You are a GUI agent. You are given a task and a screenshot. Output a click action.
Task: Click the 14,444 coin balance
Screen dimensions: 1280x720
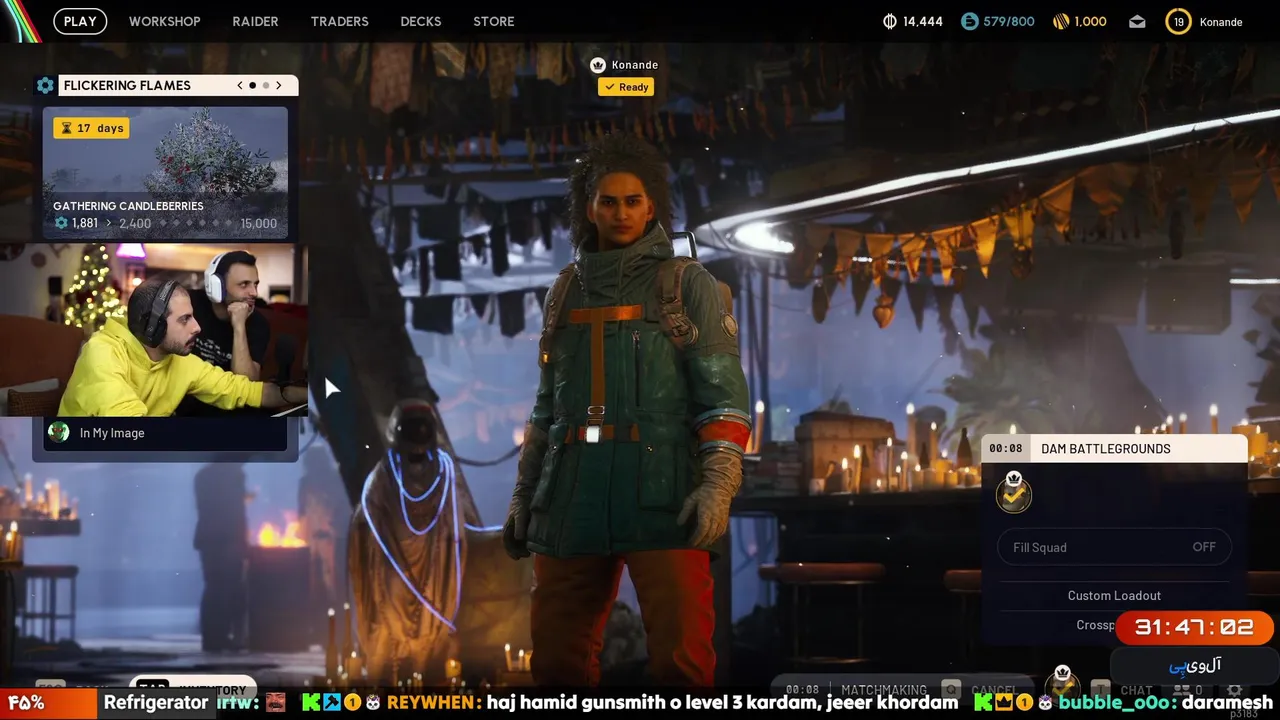[922, 21]
